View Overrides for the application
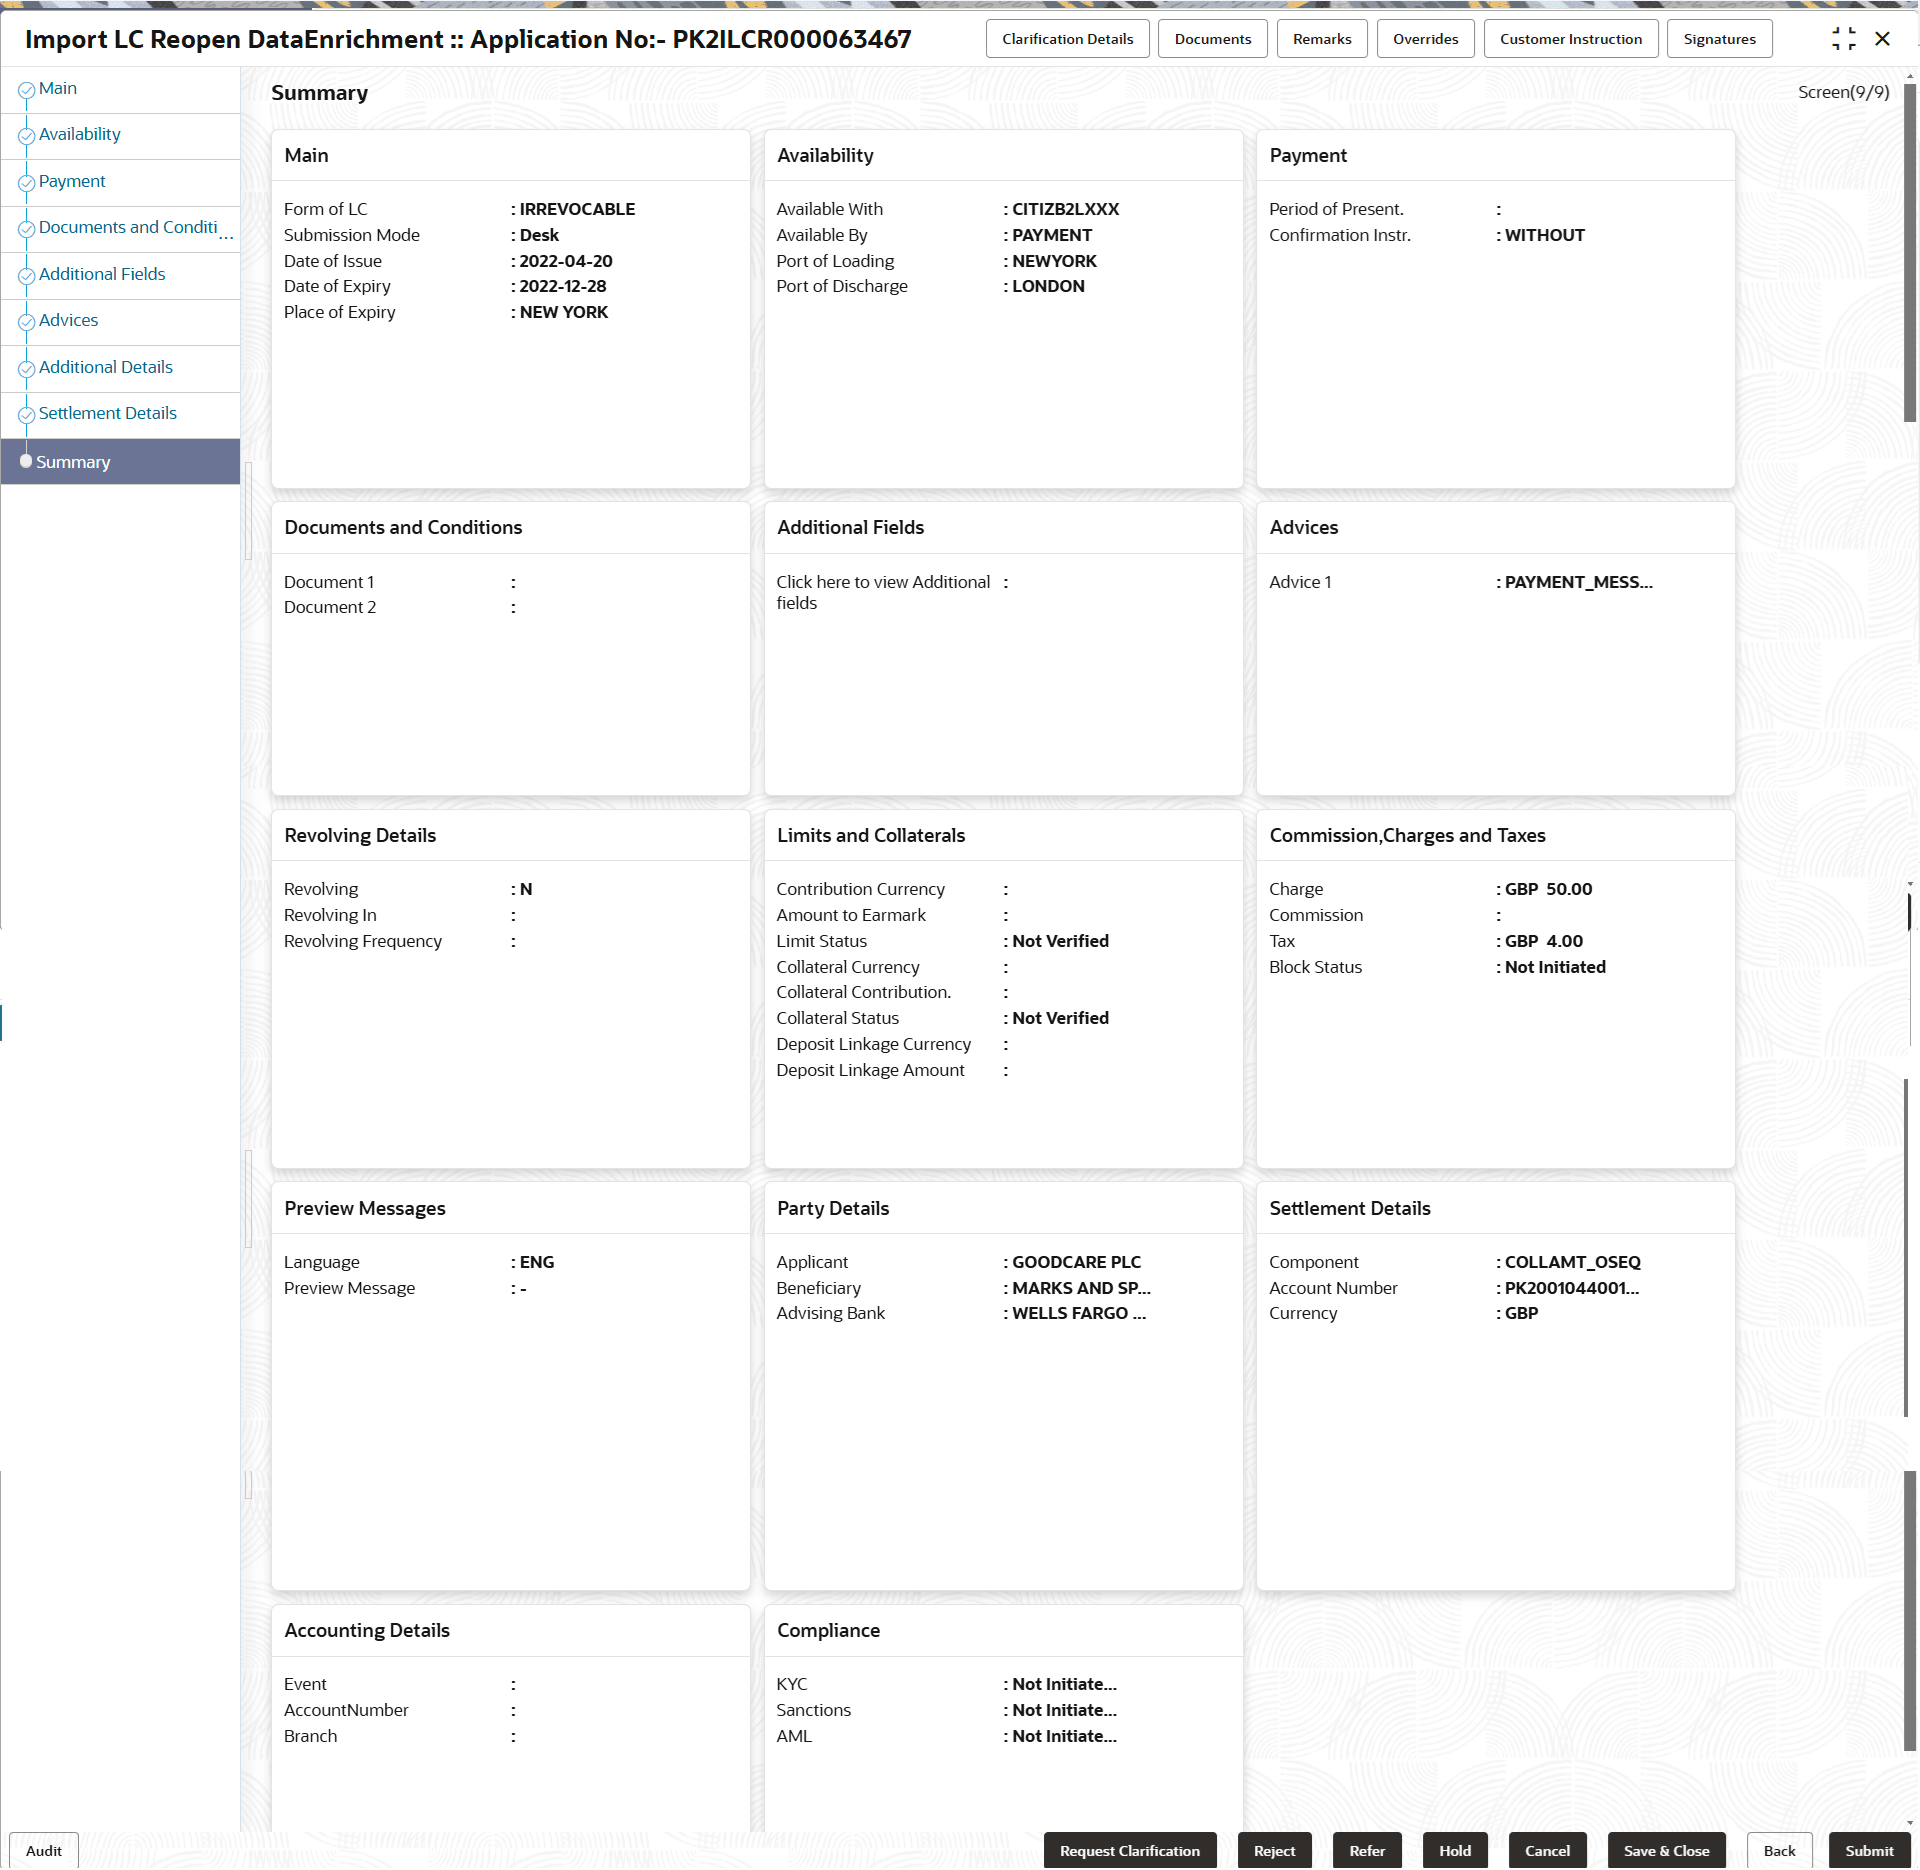 [1425, 38]
